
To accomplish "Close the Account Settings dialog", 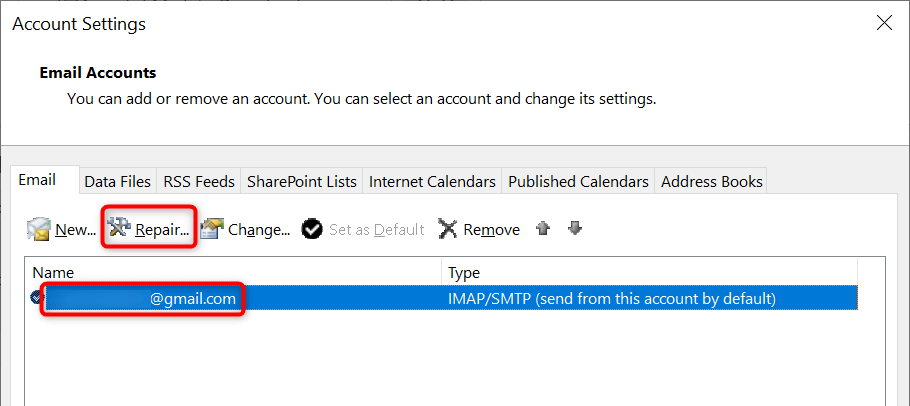I will (x=883, y=23).
